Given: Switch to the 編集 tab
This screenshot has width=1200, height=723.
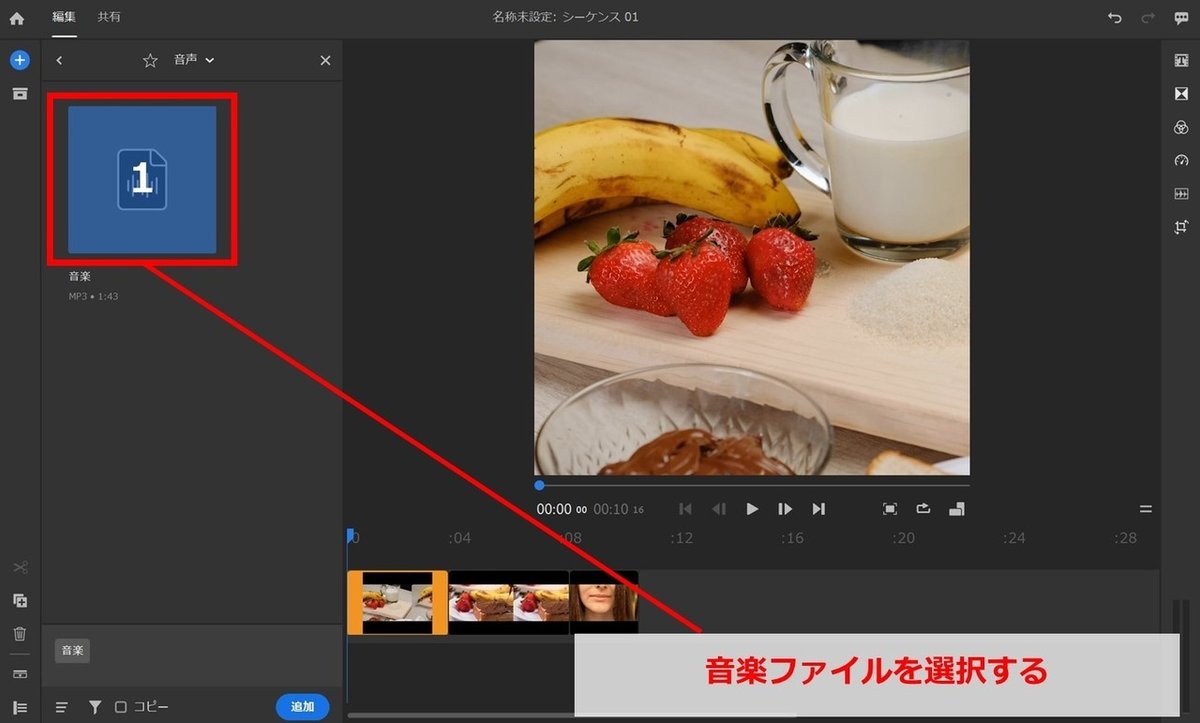Looking at the screenshot, I should tap(63, 17).
